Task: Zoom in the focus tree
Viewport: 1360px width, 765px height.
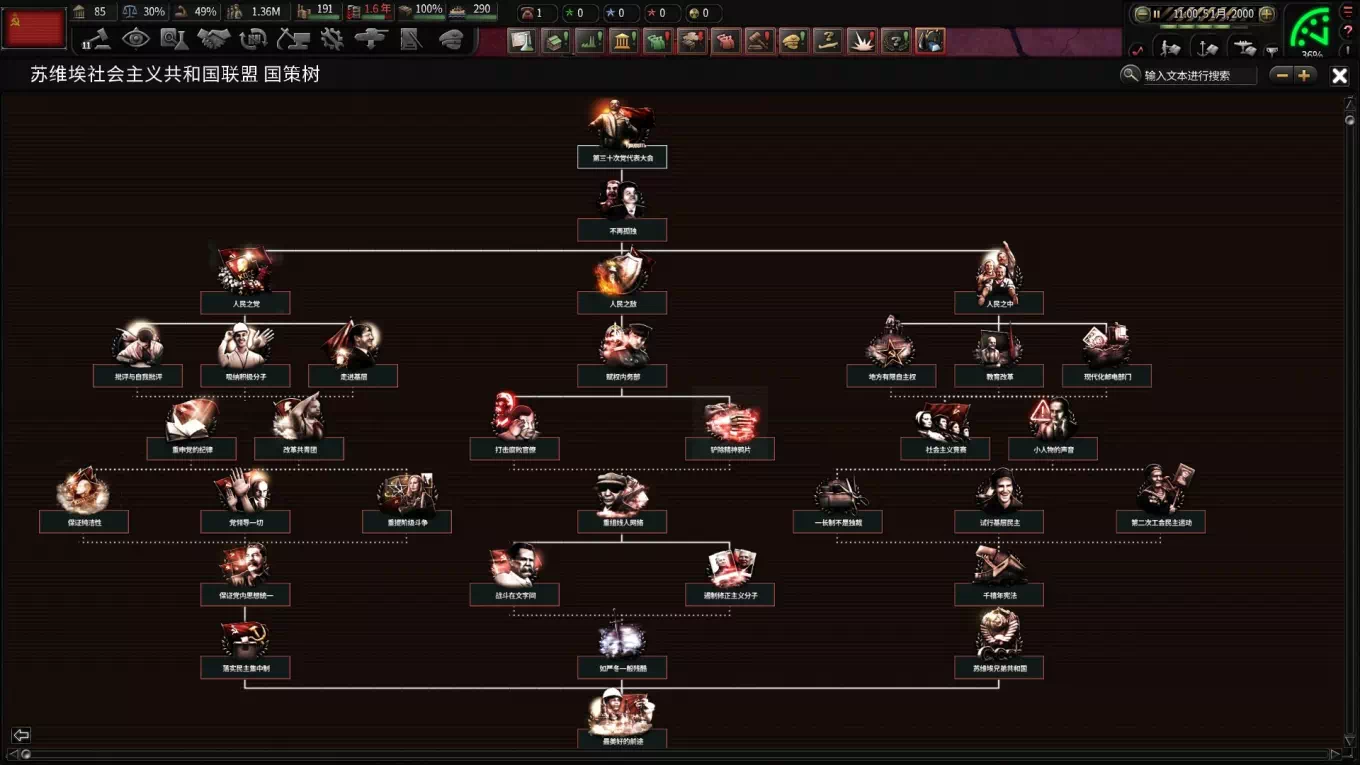Action: click(x=1304, y=75)
